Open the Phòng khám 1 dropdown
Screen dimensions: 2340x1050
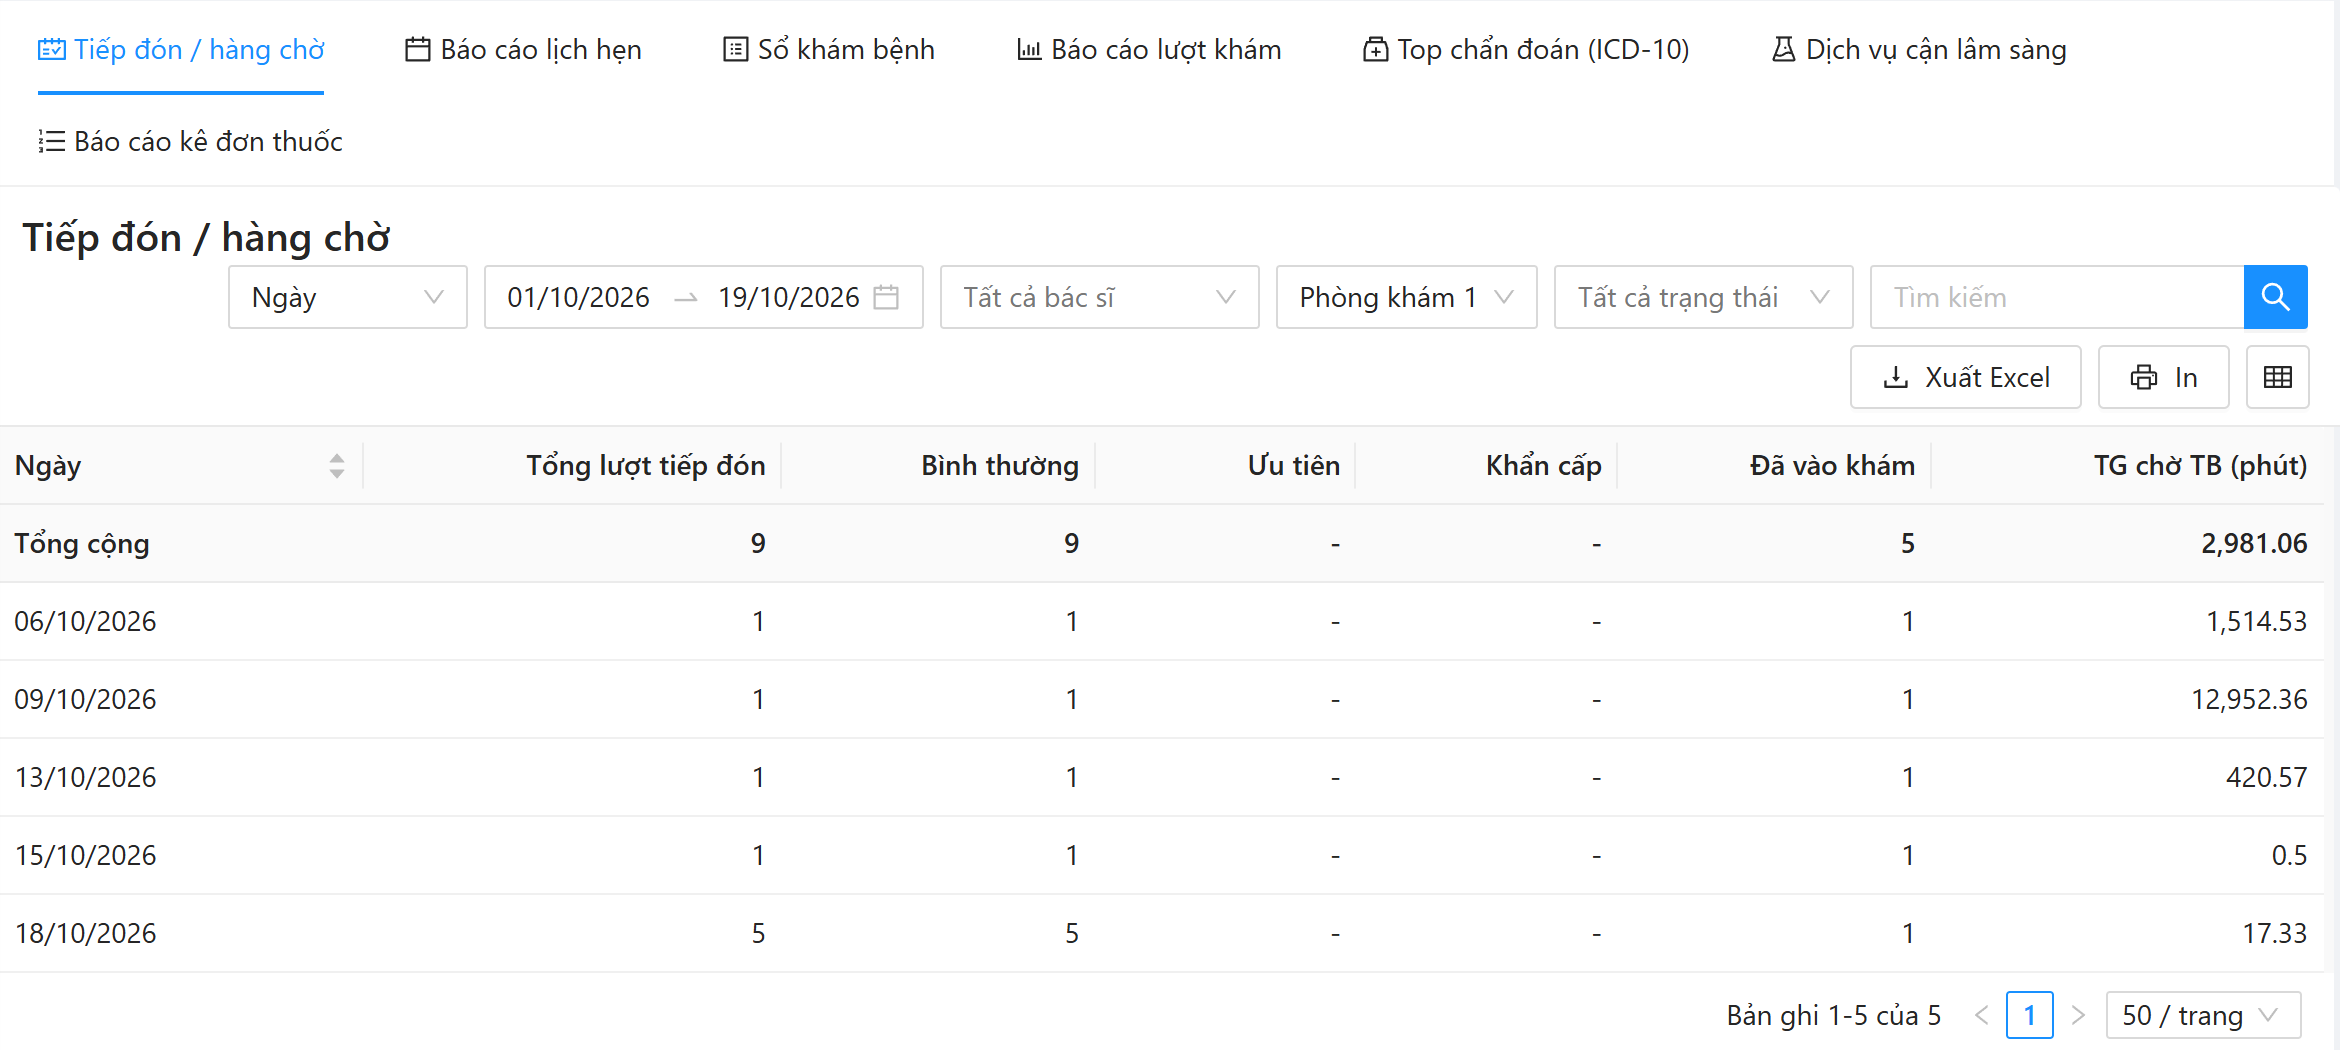click(1406, 297)
